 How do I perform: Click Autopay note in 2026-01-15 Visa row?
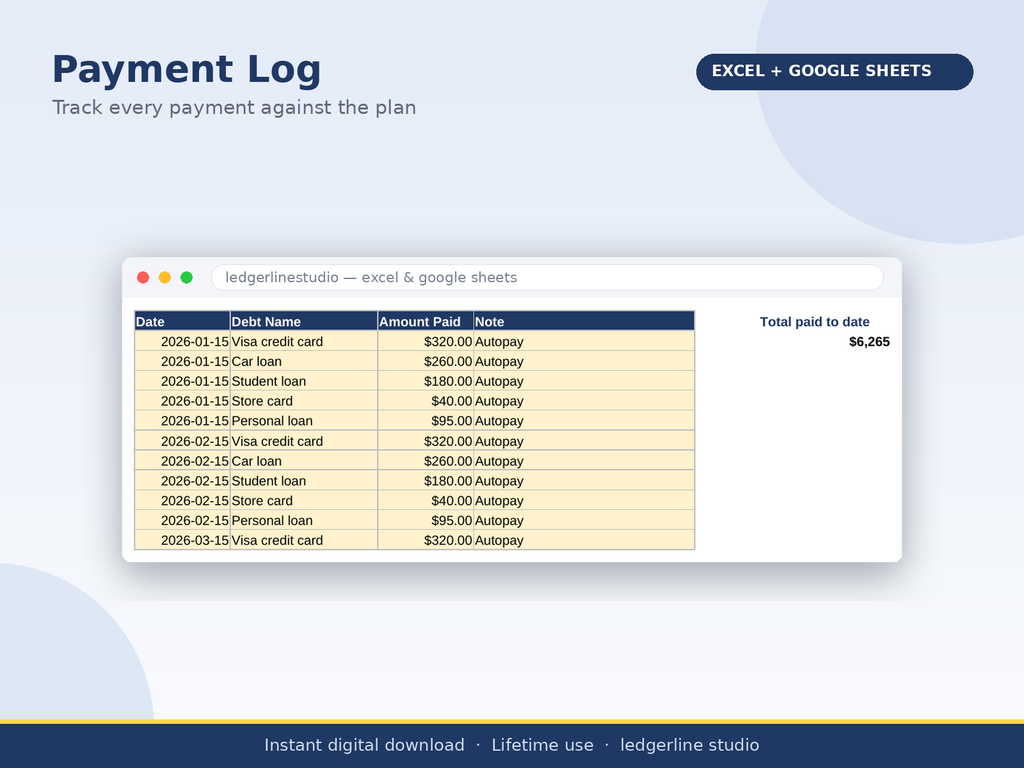[584, 342]
